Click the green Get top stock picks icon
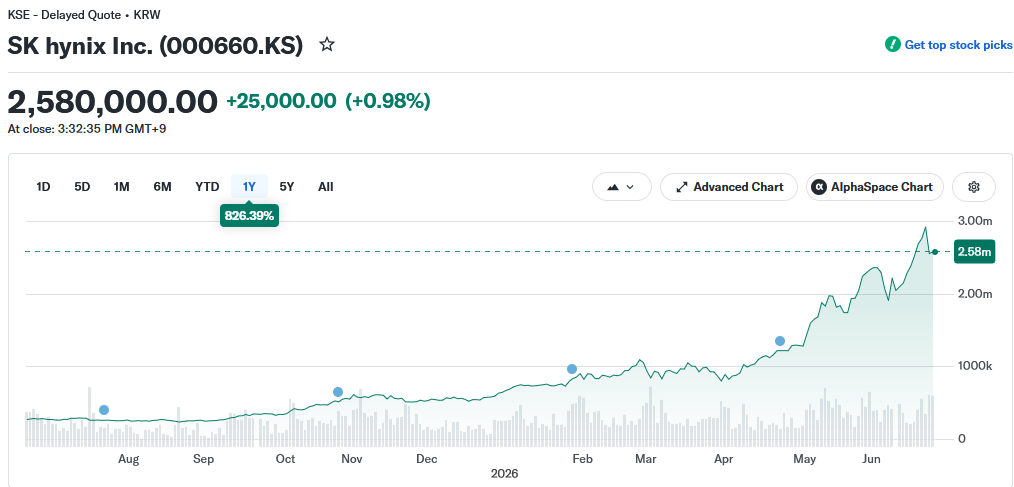 point(892,45)
